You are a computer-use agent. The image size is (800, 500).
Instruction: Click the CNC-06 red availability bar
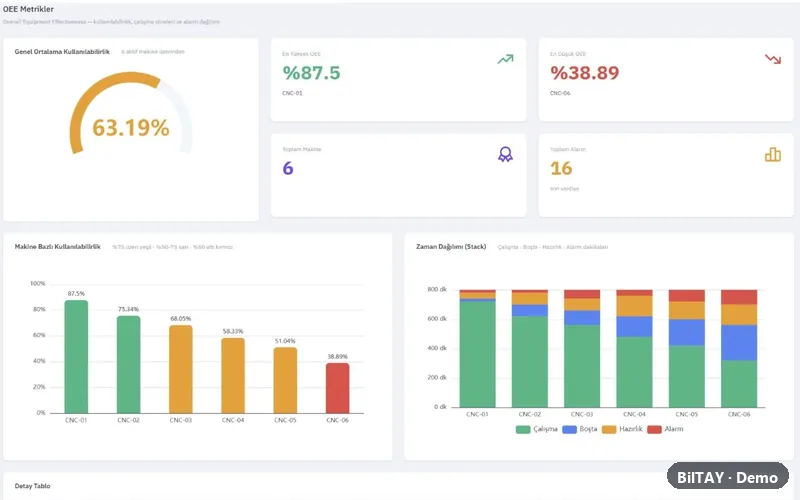337,388
